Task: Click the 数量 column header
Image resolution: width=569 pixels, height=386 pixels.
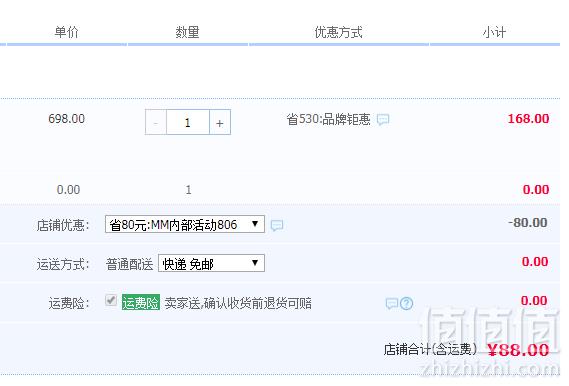Action: (x=187, y=32)
